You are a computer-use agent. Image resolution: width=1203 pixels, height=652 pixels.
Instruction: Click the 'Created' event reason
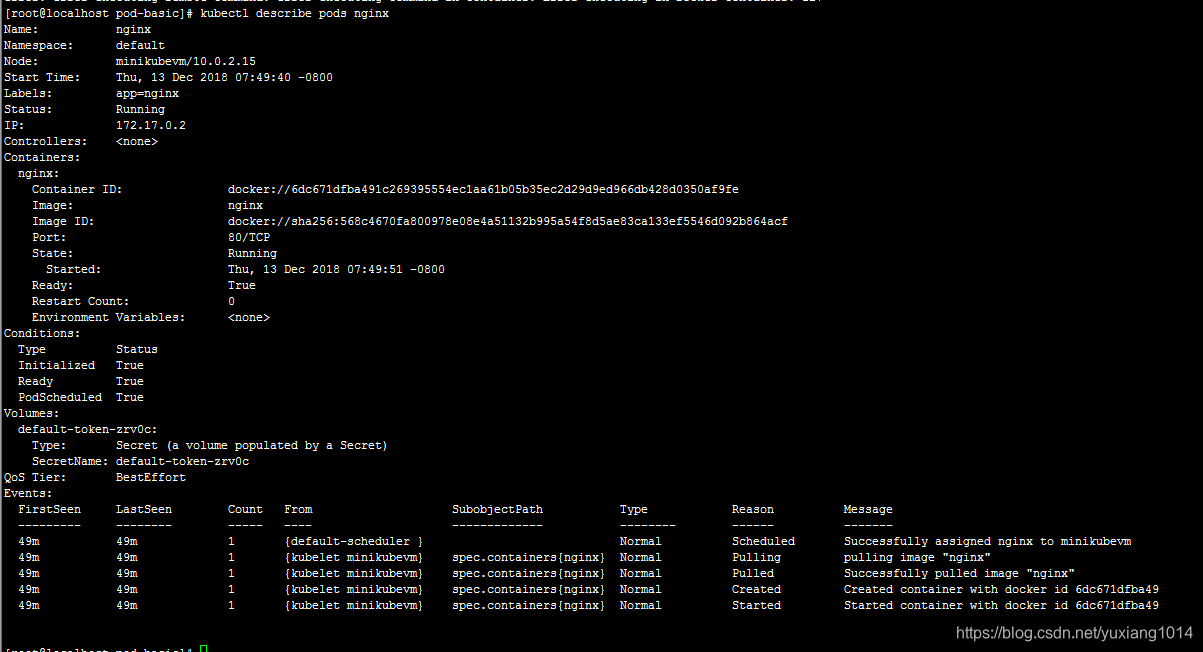(756, 589)
